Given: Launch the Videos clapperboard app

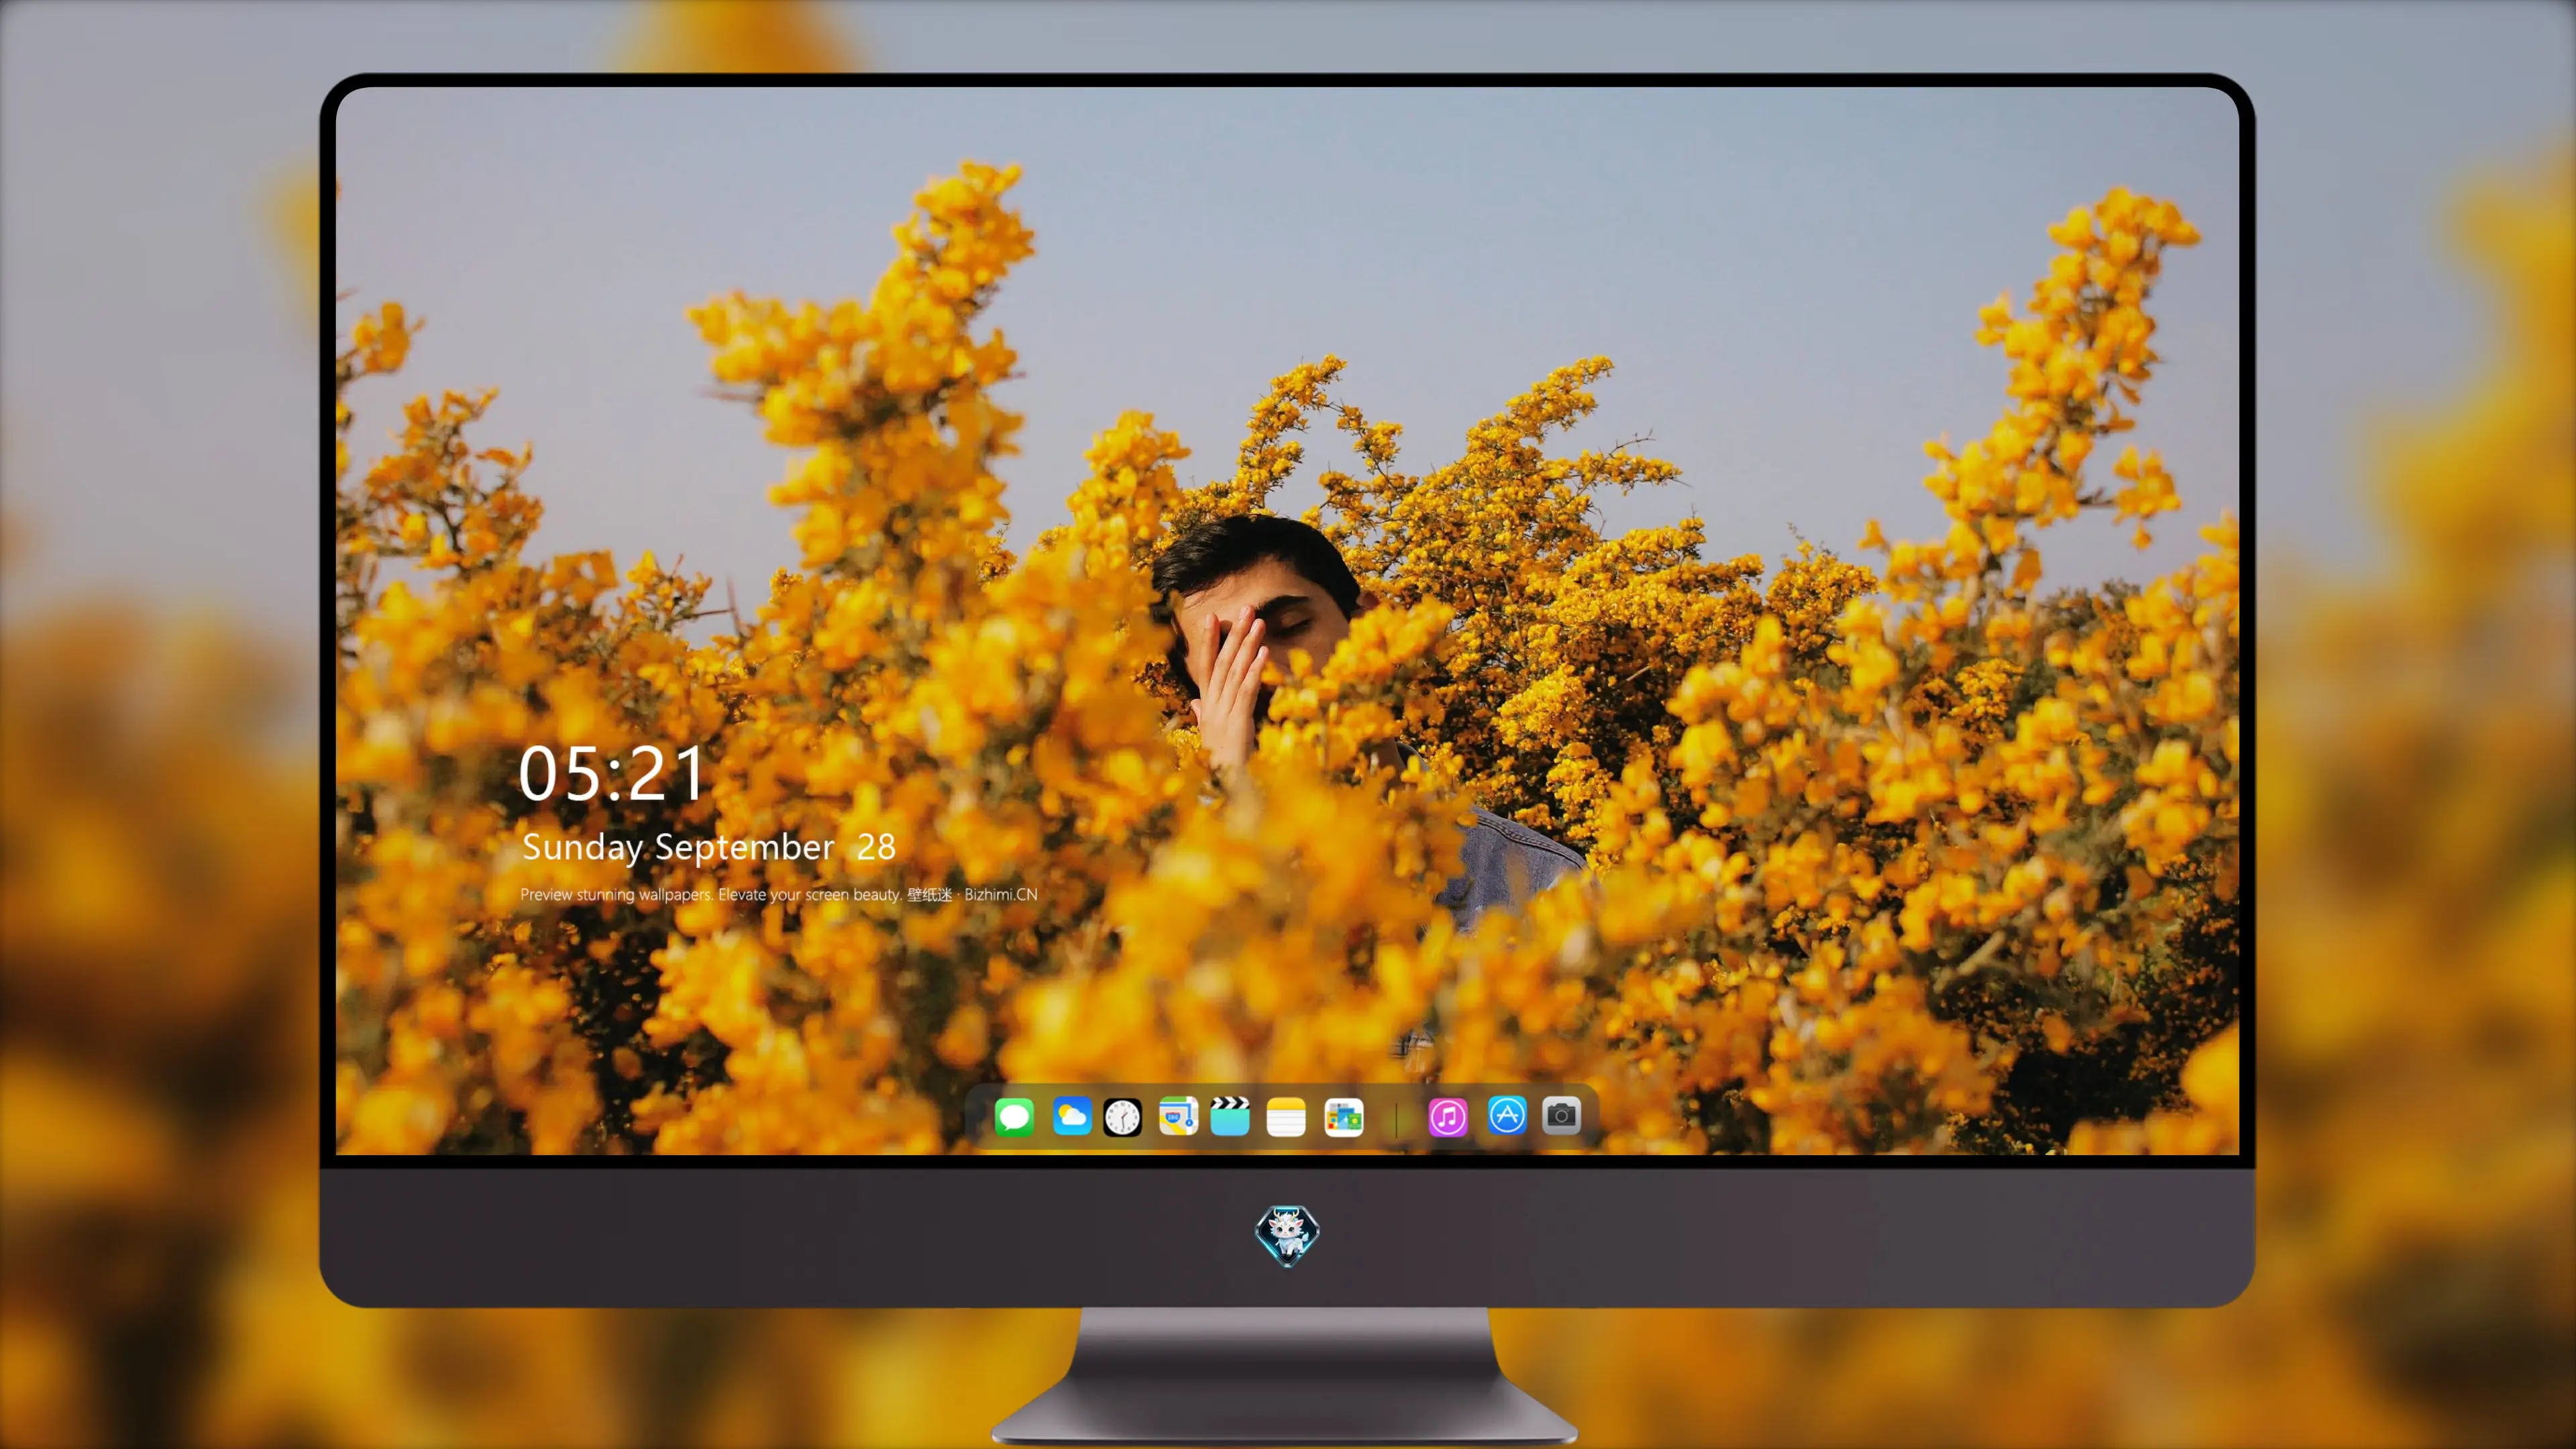Looking at the screenshot, I should pyautogui.click(x=1230, y=1117).
